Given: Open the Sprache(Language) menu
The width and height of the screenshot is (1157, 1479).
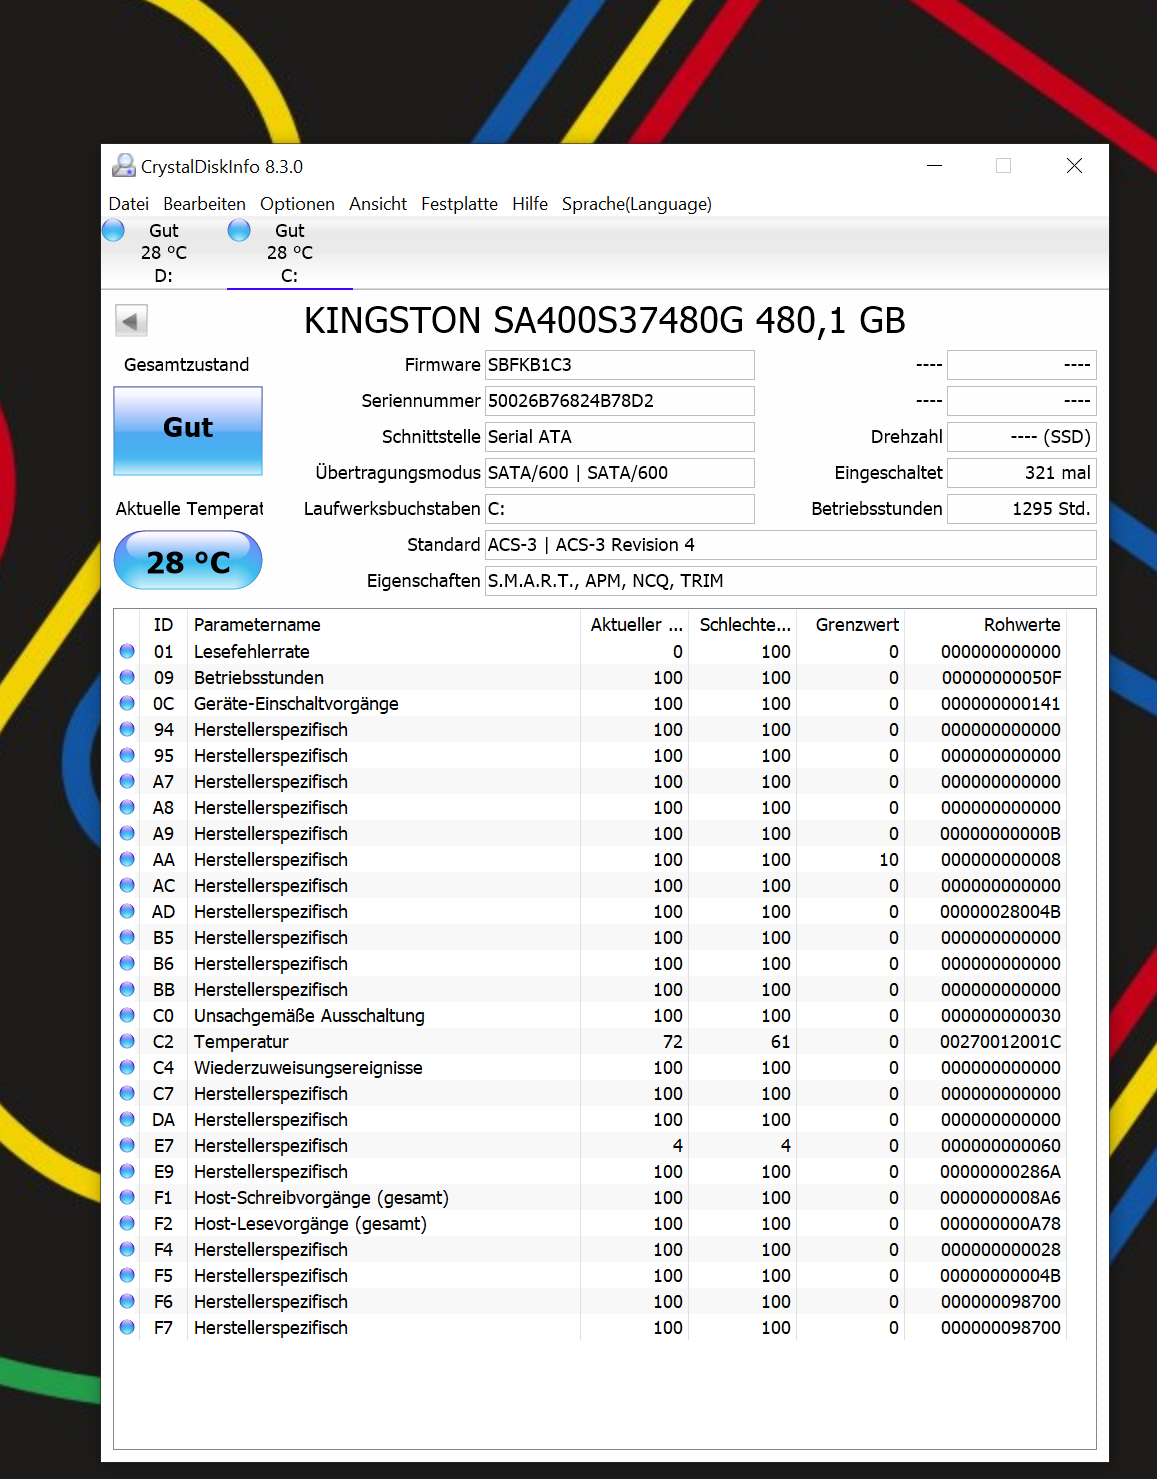Looking at the screenshot, I should pos(637,204).
